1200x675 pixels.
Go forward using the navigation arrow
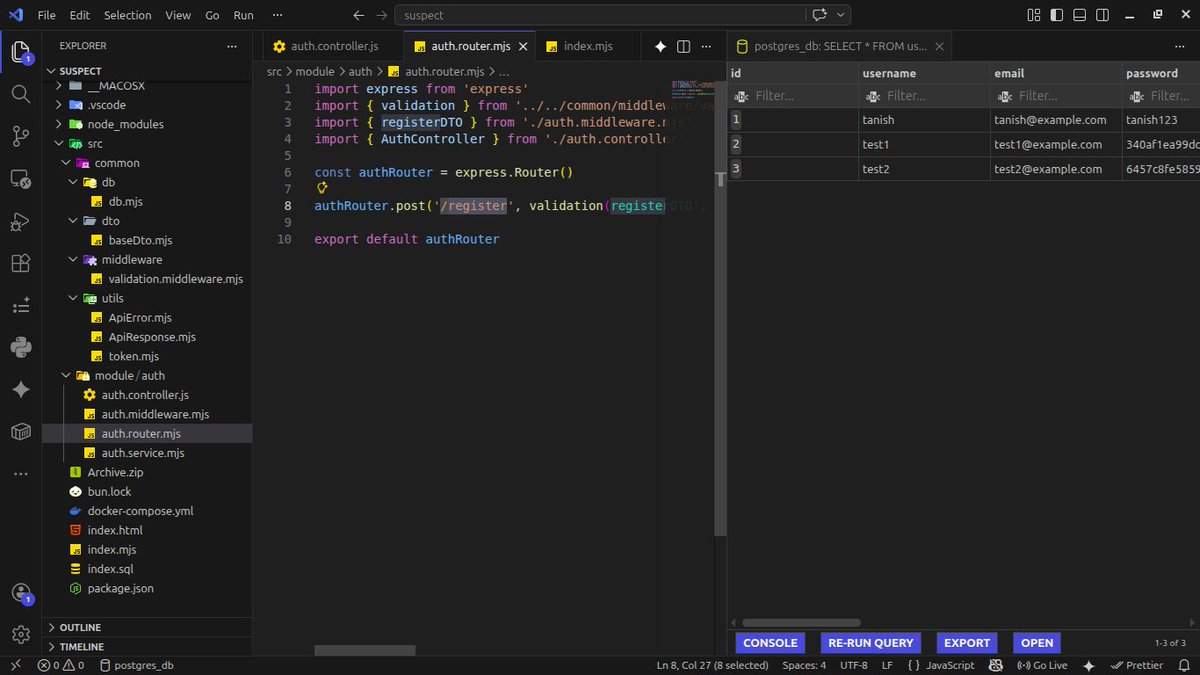coord(382,15)
